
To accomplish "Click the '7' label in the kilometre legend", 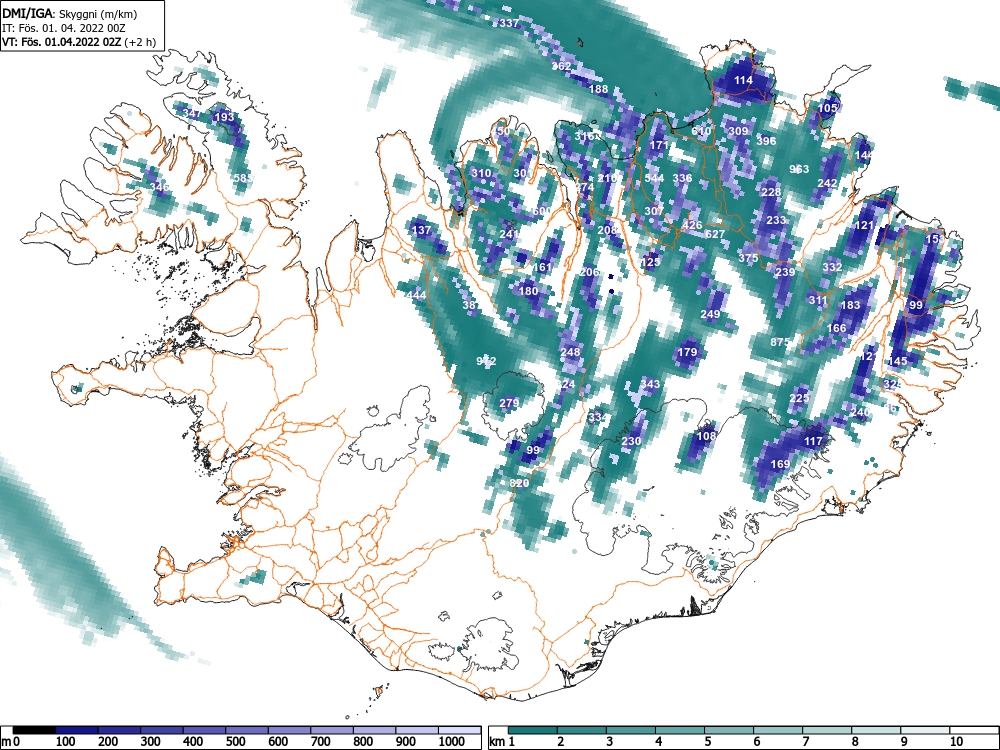I will [x=805, y=742].
